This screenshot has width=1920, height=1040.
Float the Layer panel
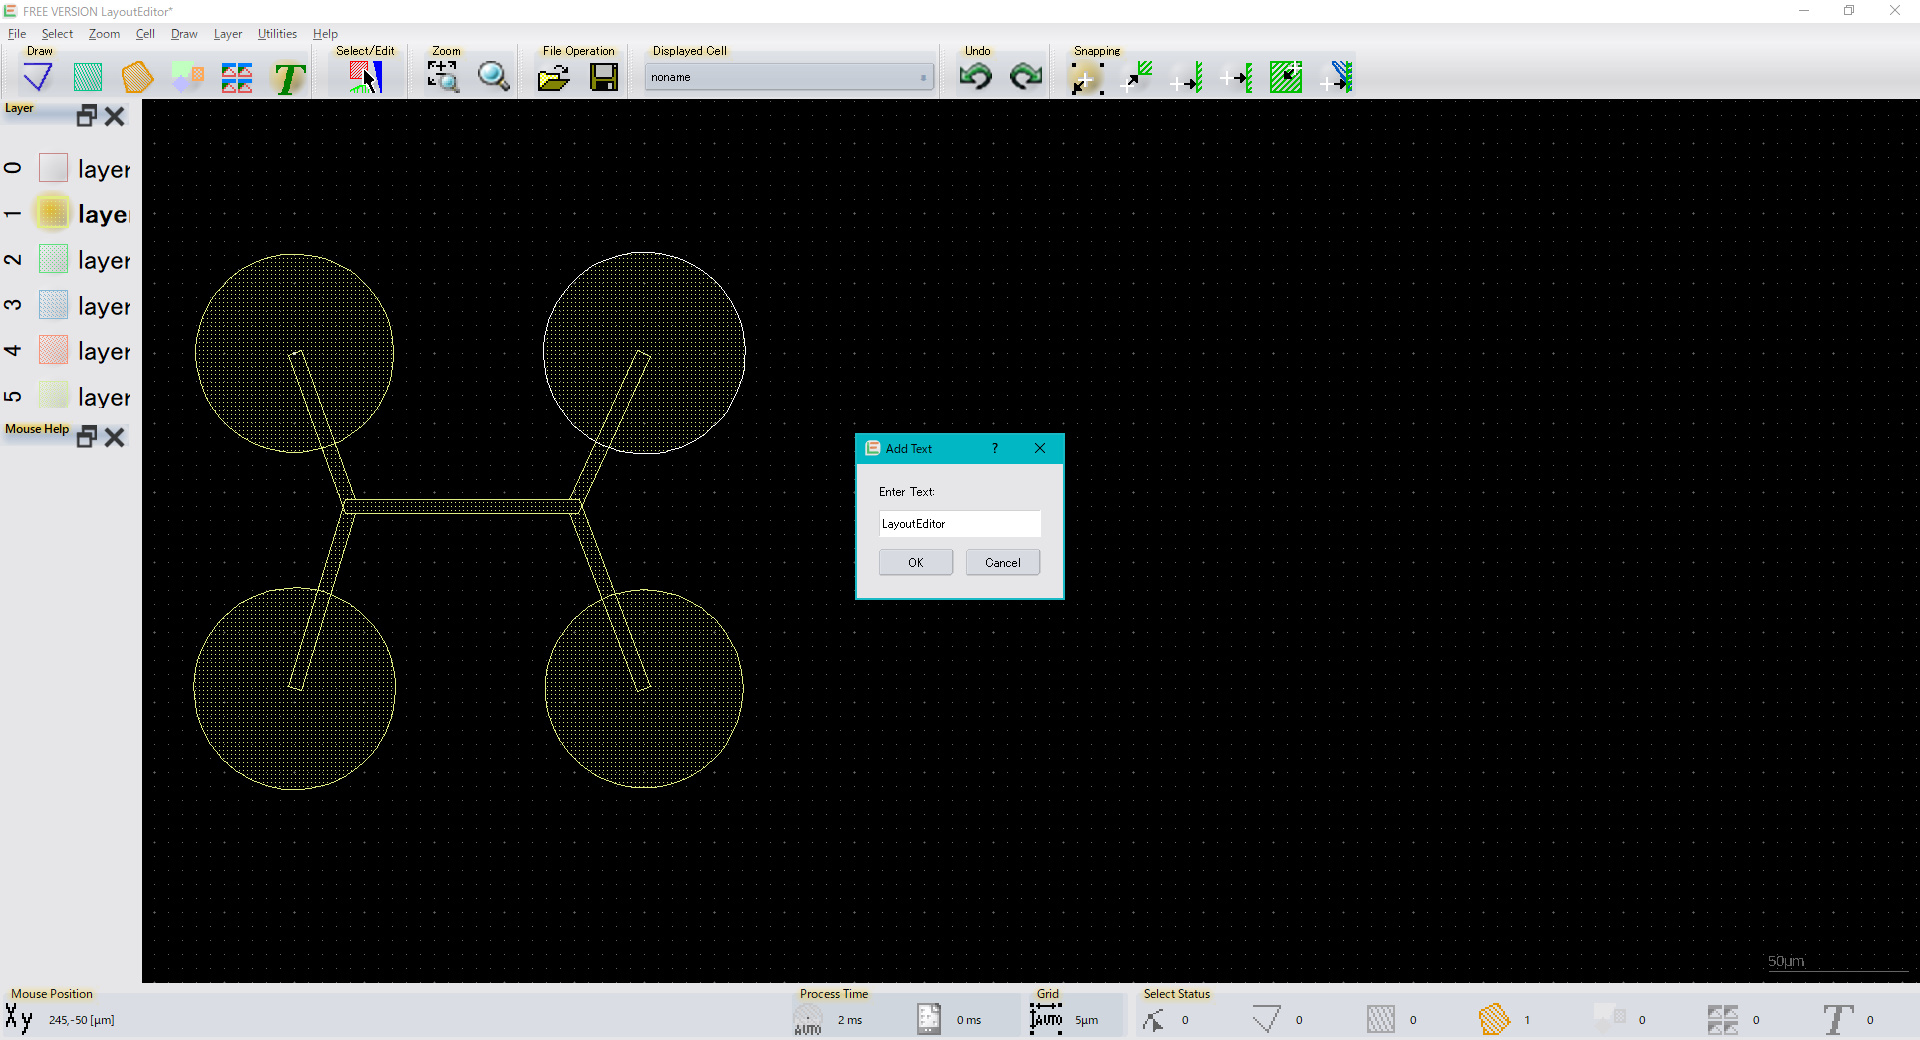(x=87, y=116)
